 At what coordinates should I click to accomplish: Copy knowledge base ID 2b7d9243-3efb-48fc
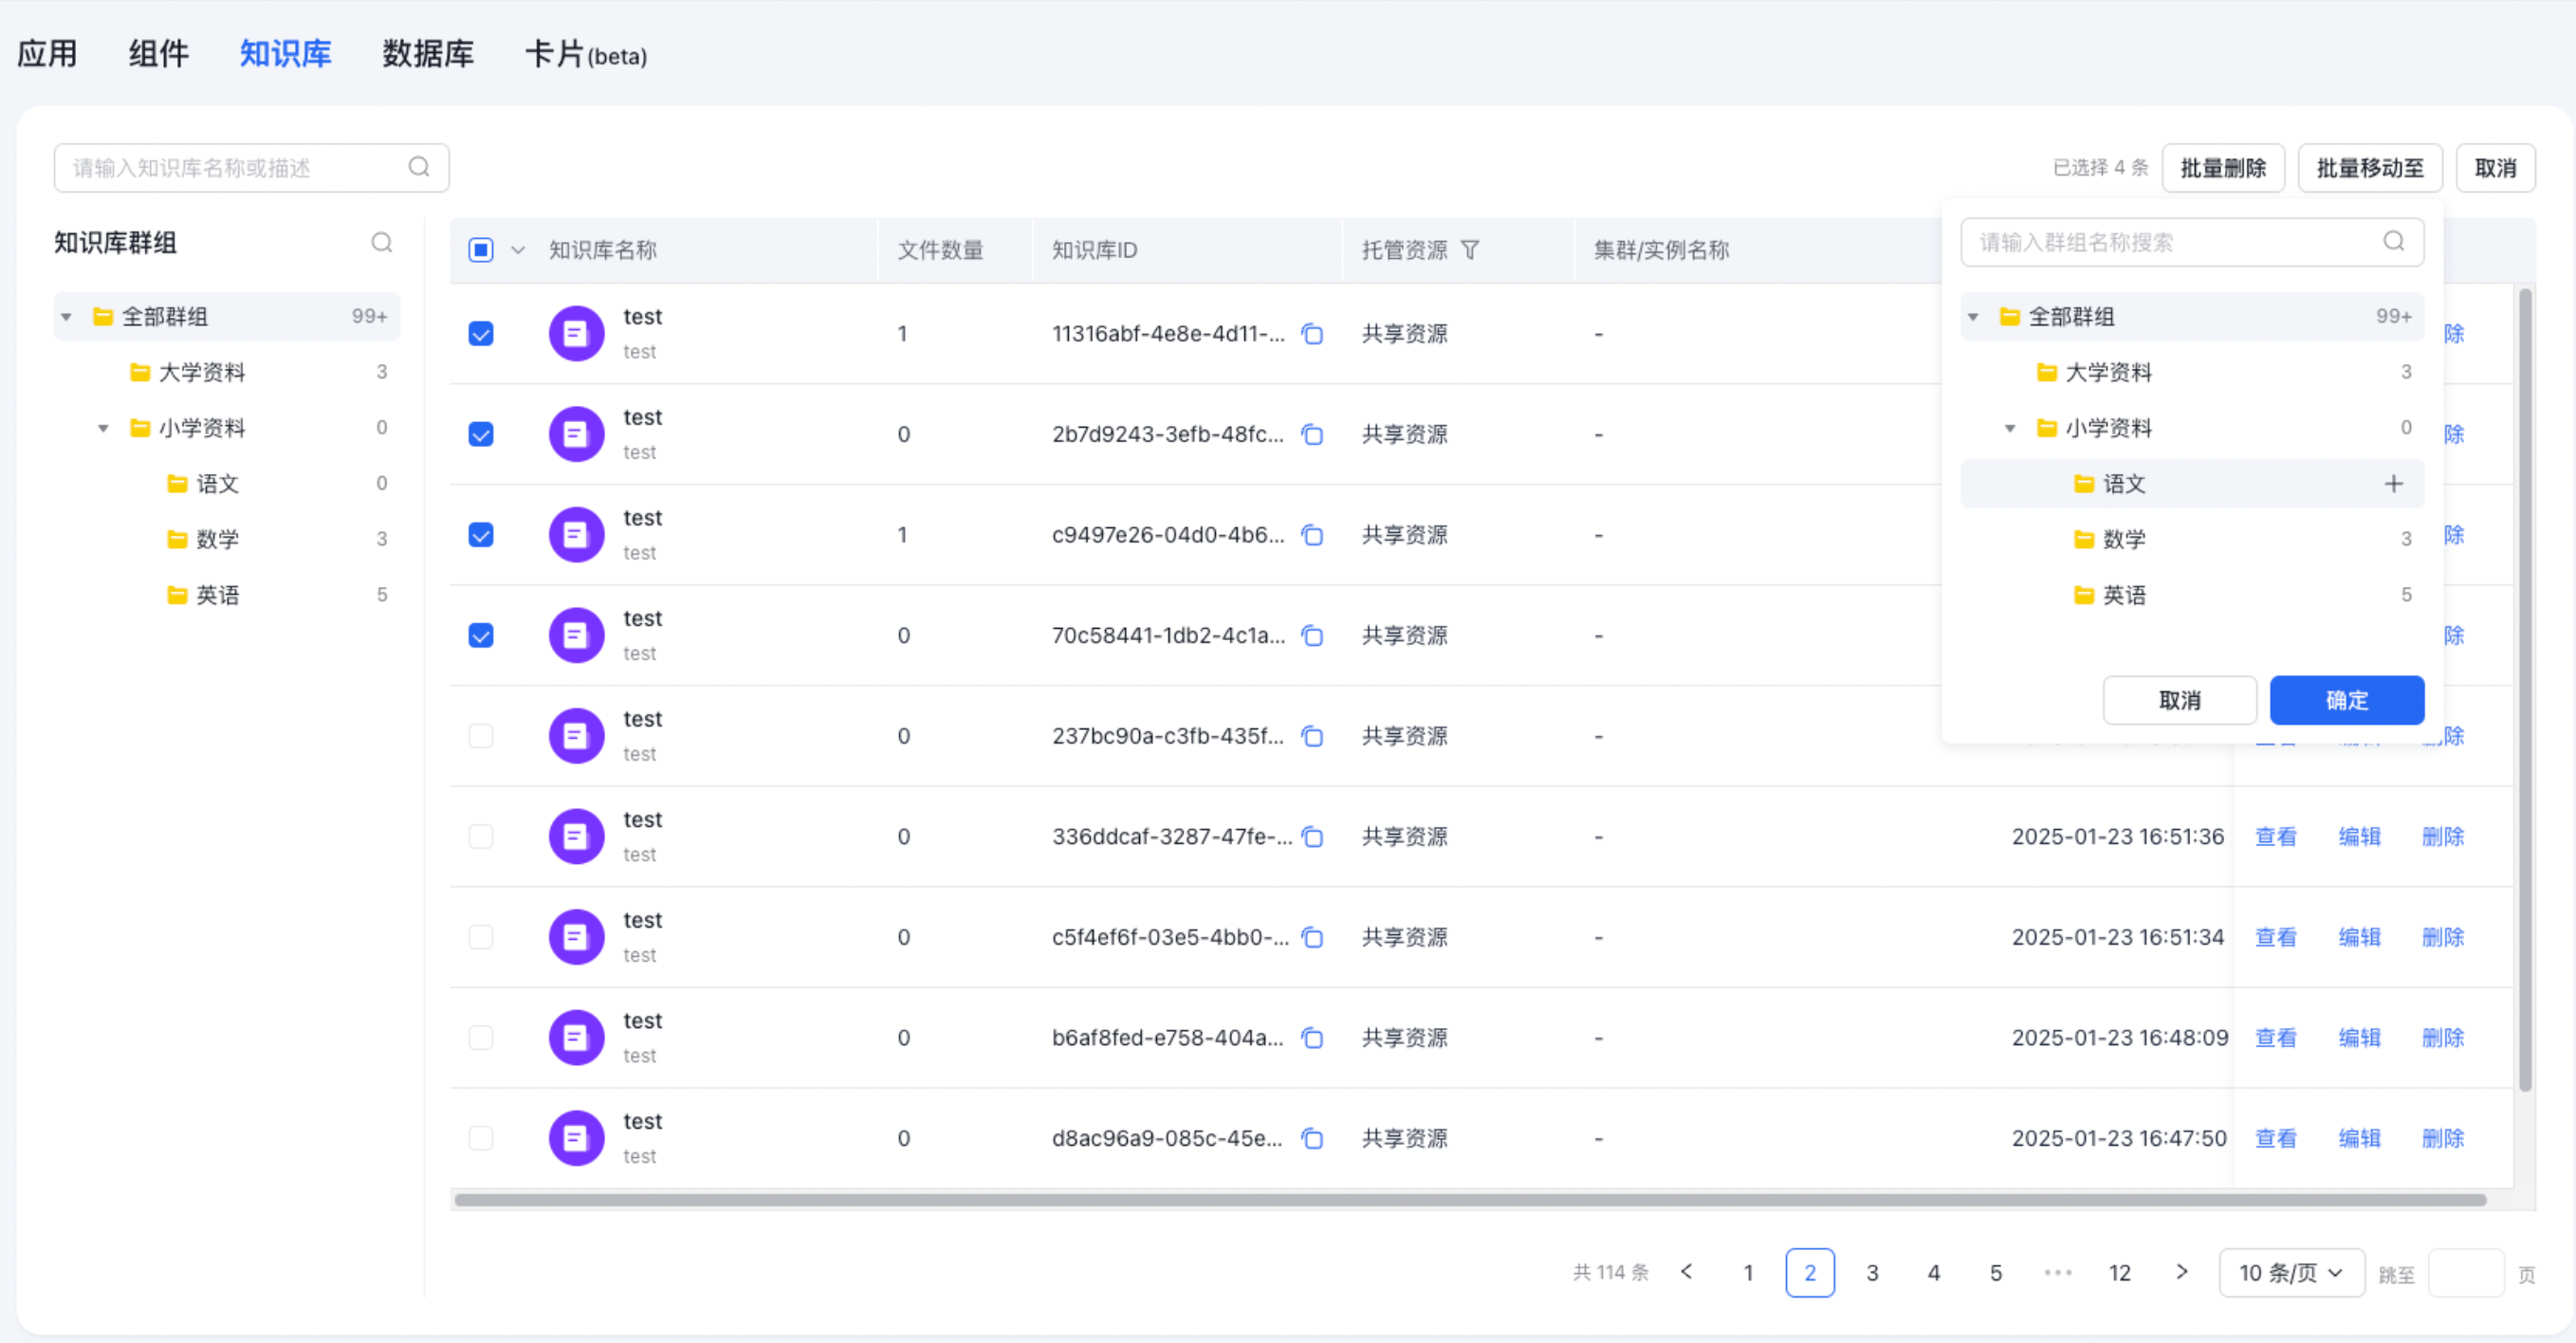(x=1312, y=434)
